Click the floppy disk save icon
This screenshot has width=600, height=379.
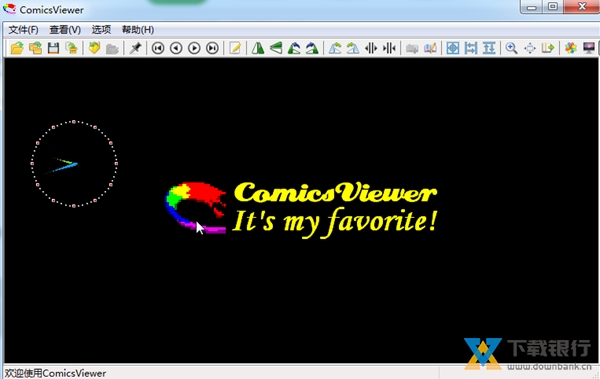pyautogui.click(x=53, y=48)
